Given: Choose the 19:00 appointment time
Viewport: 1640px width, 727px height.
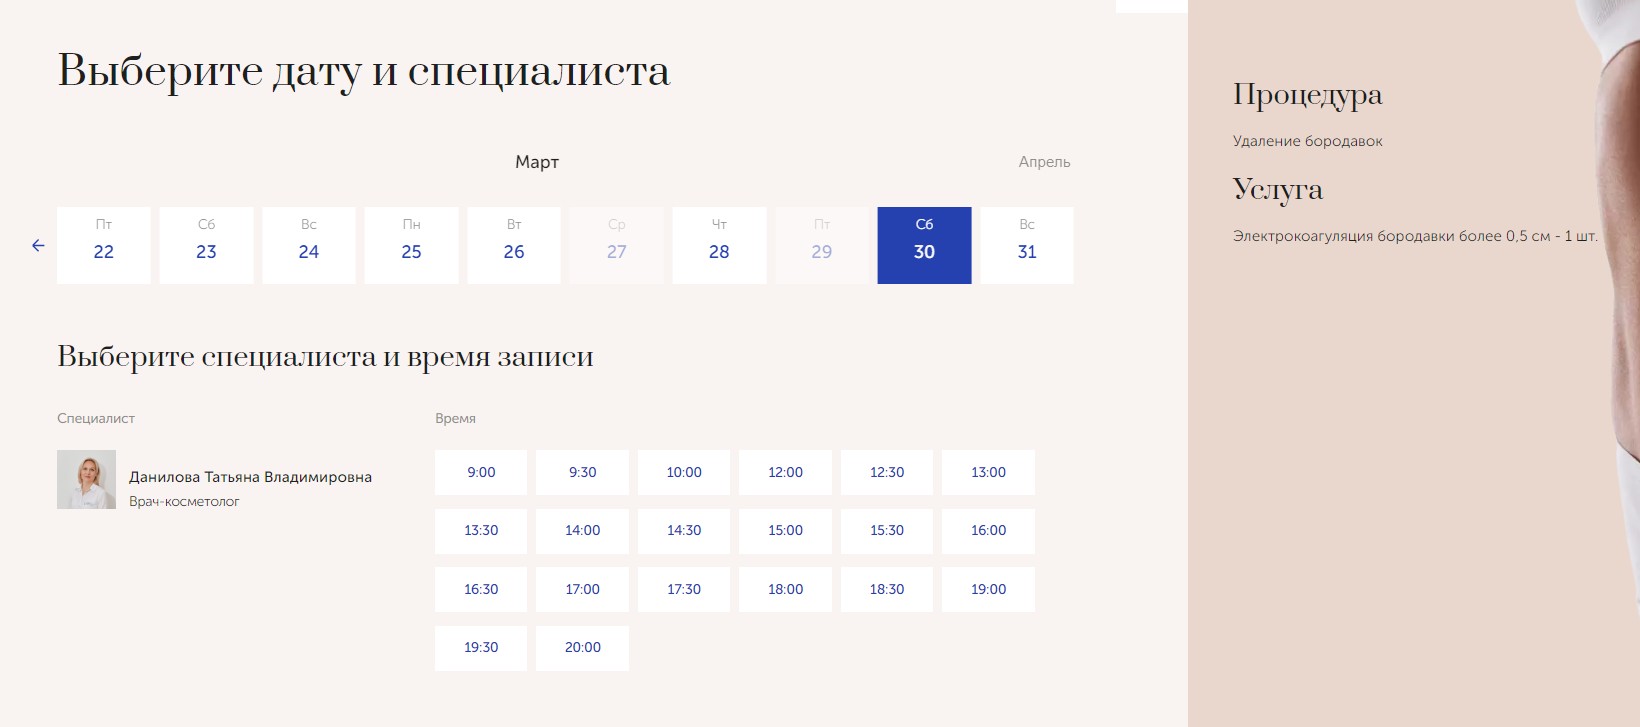Looking at the screenshot, I should (988, 589).
